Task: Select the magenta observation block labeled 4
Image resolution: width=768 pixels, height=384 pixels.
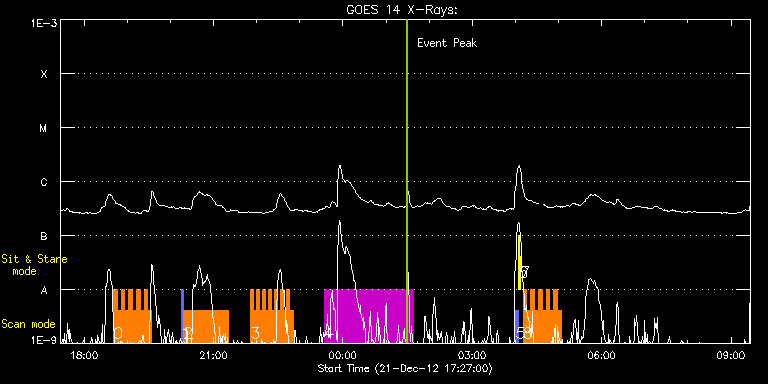Action: [x=369, y=316]
